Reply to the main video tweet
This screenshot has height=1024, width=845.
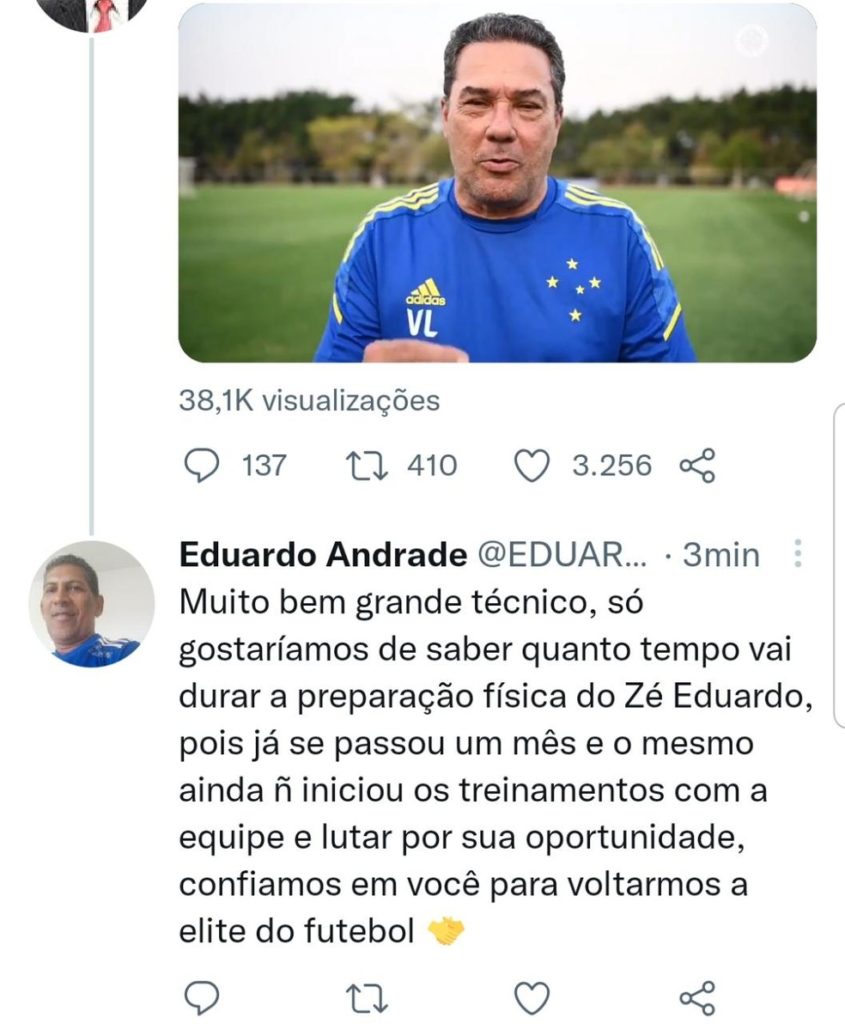tap(203, 466)
